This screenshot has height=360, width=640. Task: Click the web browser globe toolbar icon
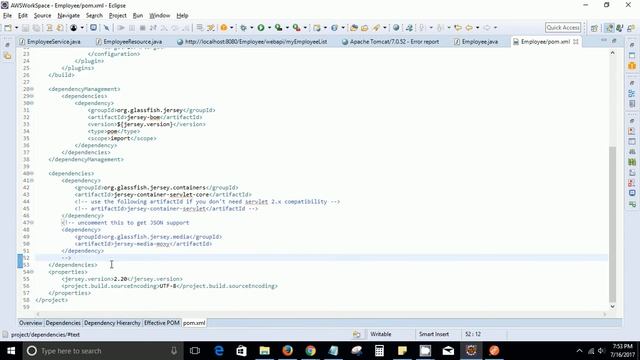click(396, 28)
